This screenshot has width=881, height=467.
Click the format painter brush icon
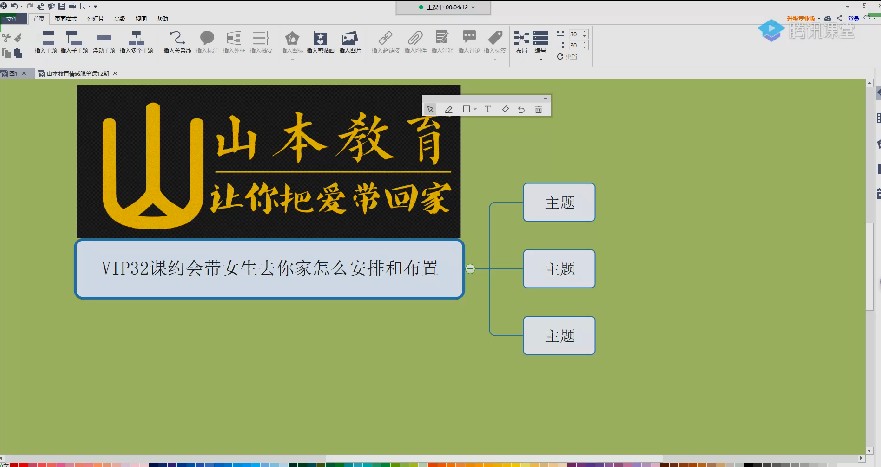coord(18,38)
